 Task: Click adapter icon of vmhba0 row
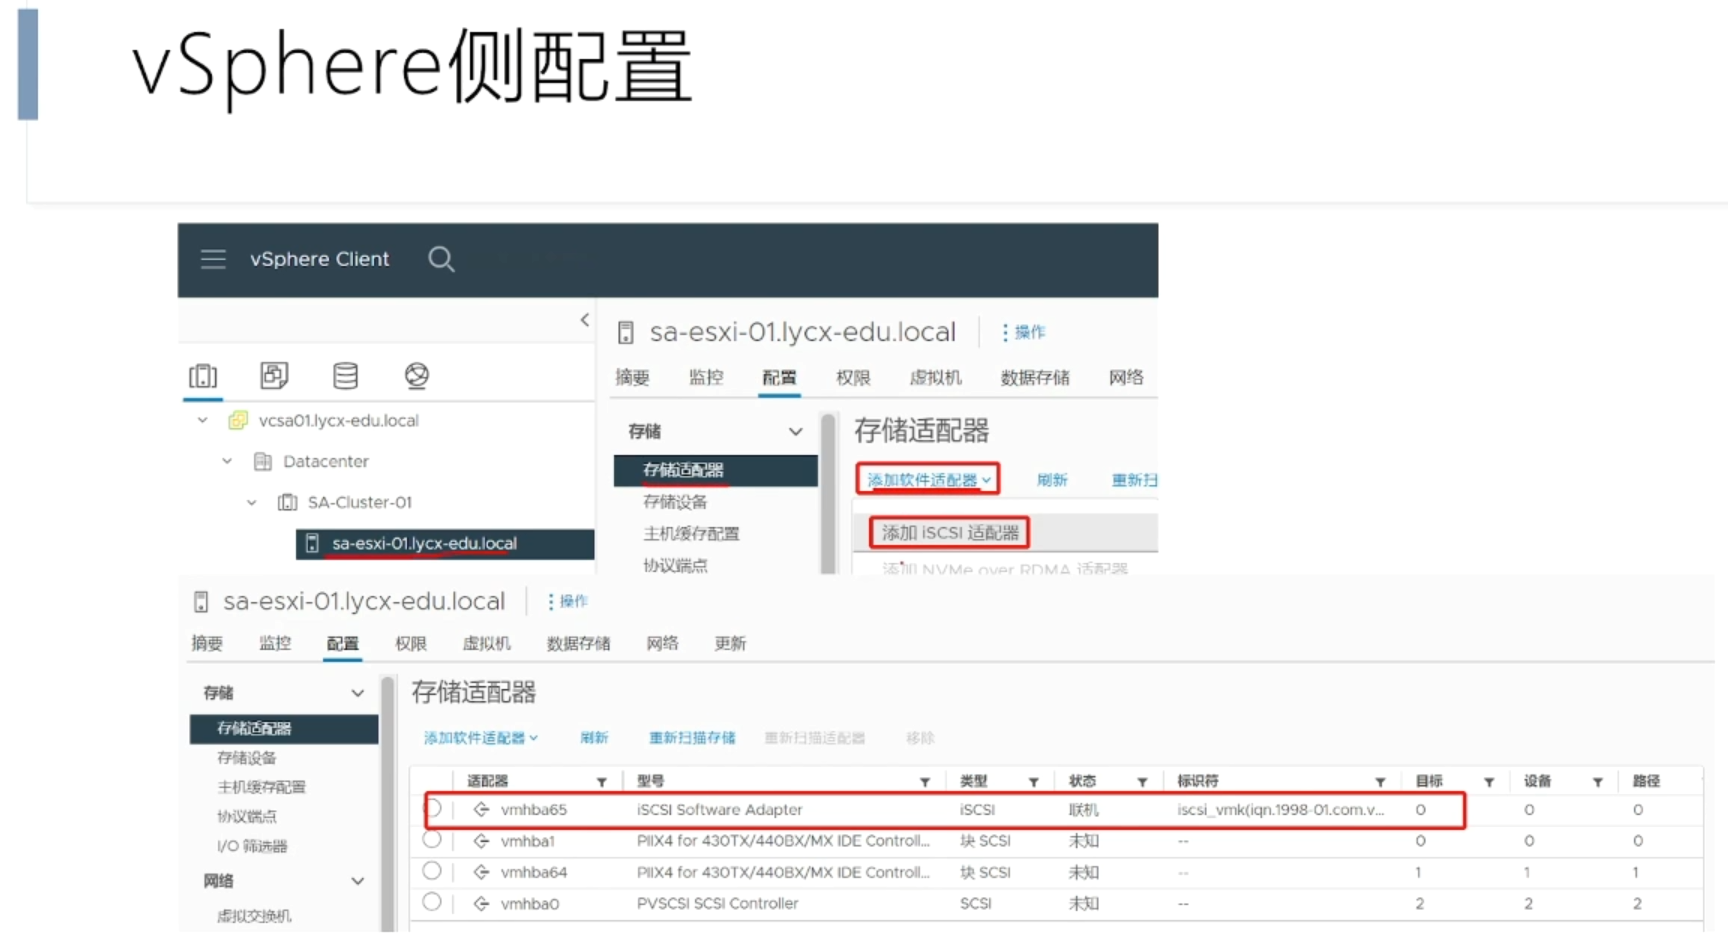point(482,904)
